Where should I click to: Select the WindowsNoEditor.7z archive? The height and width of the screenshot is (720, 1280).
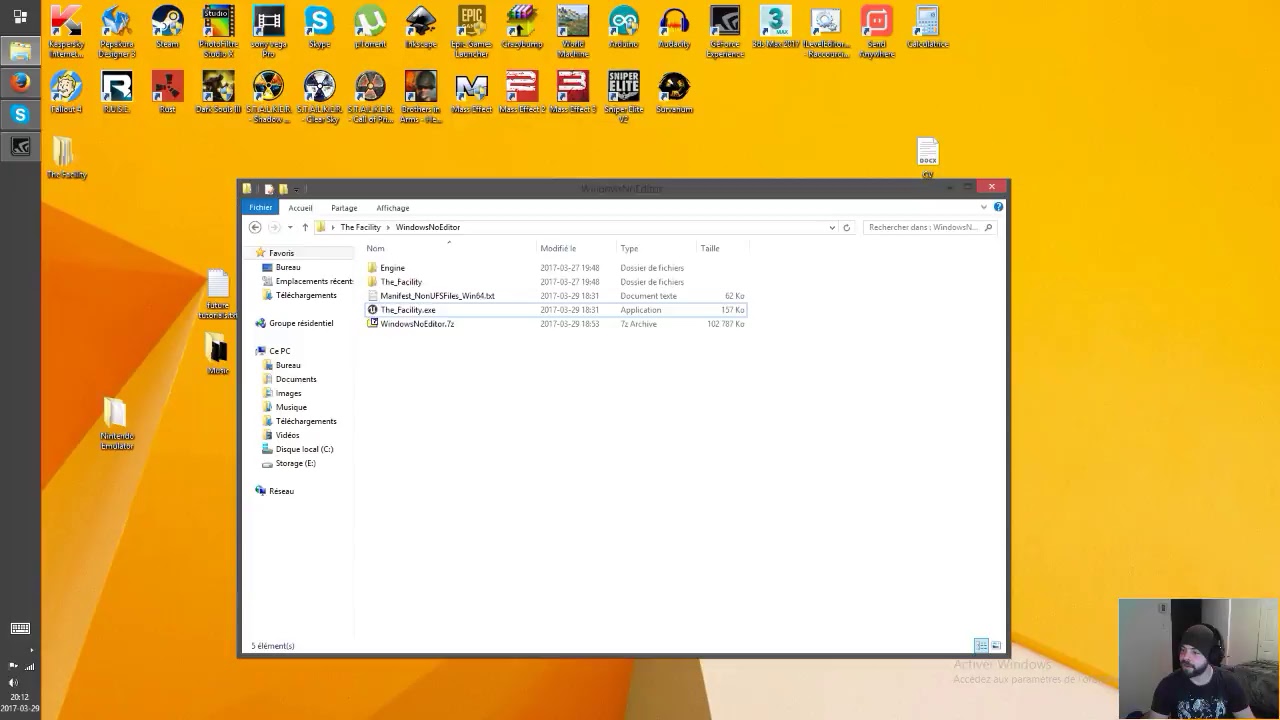tap(417, 324)
